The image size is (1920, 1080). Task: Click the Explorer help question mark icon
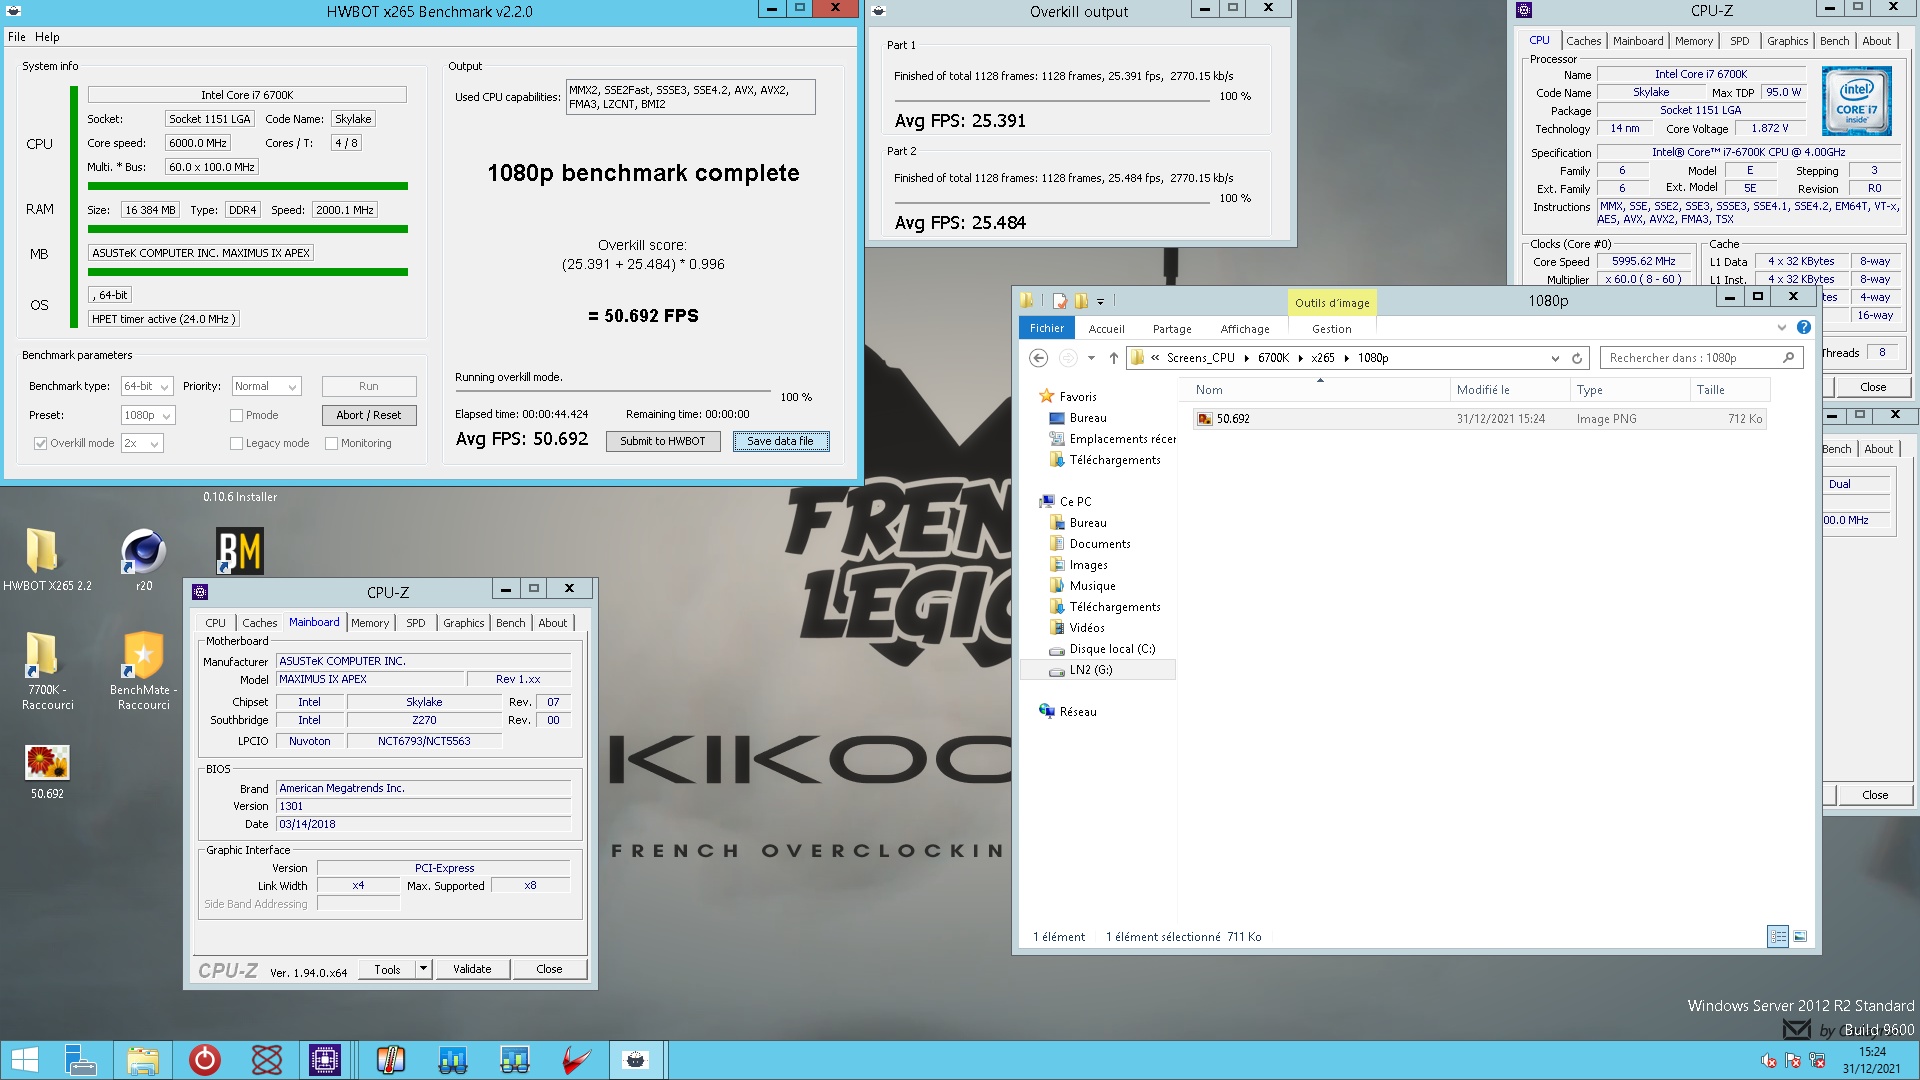[1803, 328]
